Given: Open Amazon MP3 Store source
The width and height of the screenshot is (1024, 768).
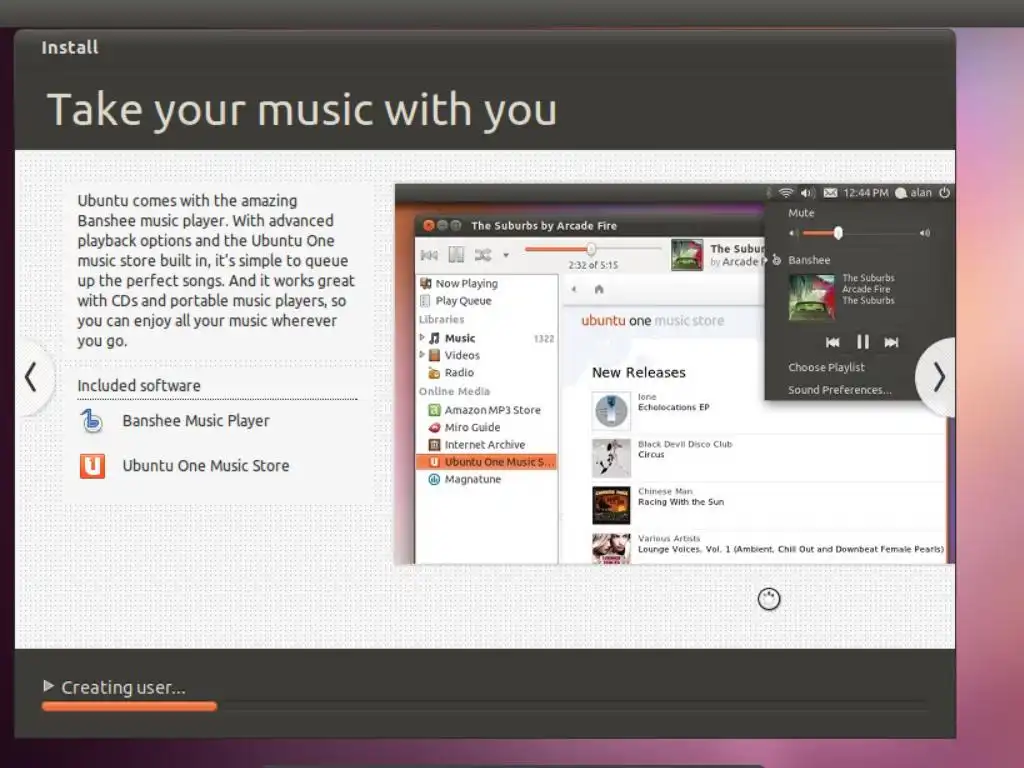Looking at the screenshot, I should (x=492, y=410).
